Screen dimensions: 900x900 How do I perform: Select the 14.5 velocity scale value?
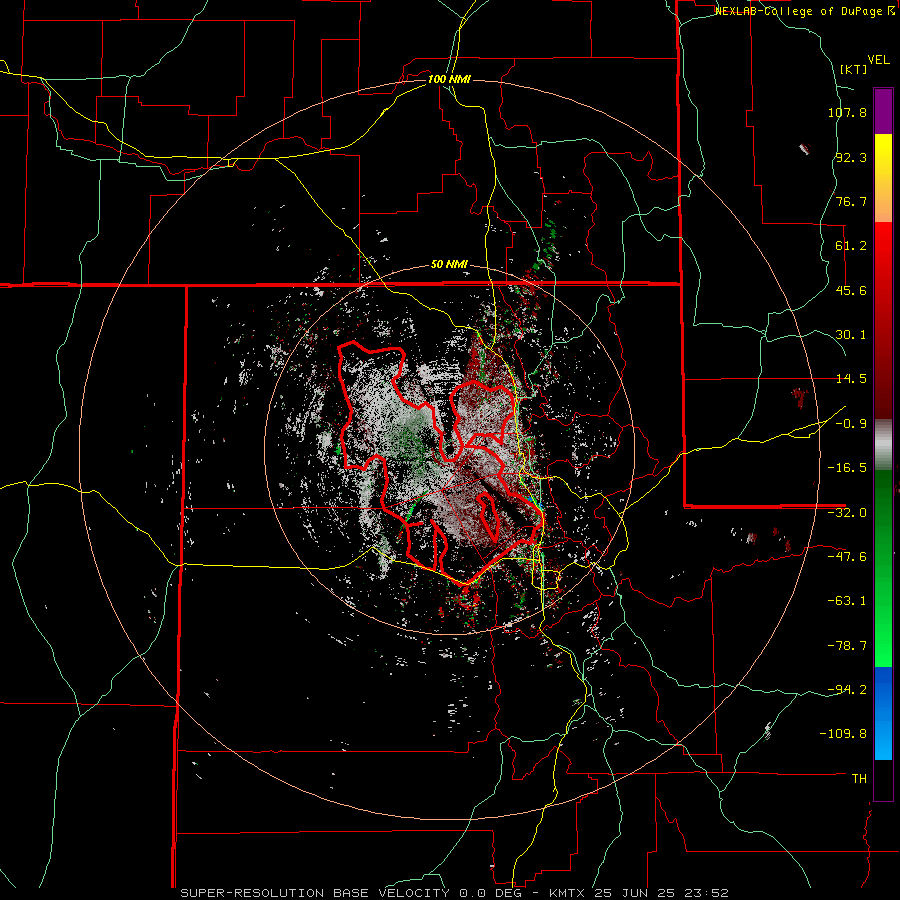(x=851, y=379)
